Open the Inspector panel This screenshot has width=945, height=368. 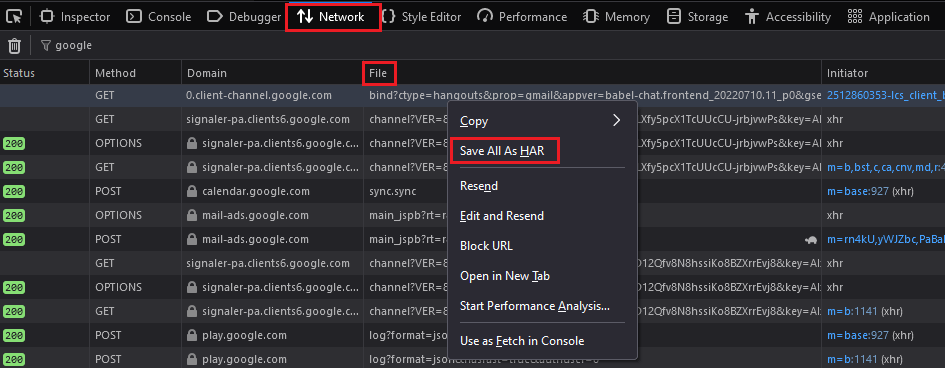coord(75,17)
